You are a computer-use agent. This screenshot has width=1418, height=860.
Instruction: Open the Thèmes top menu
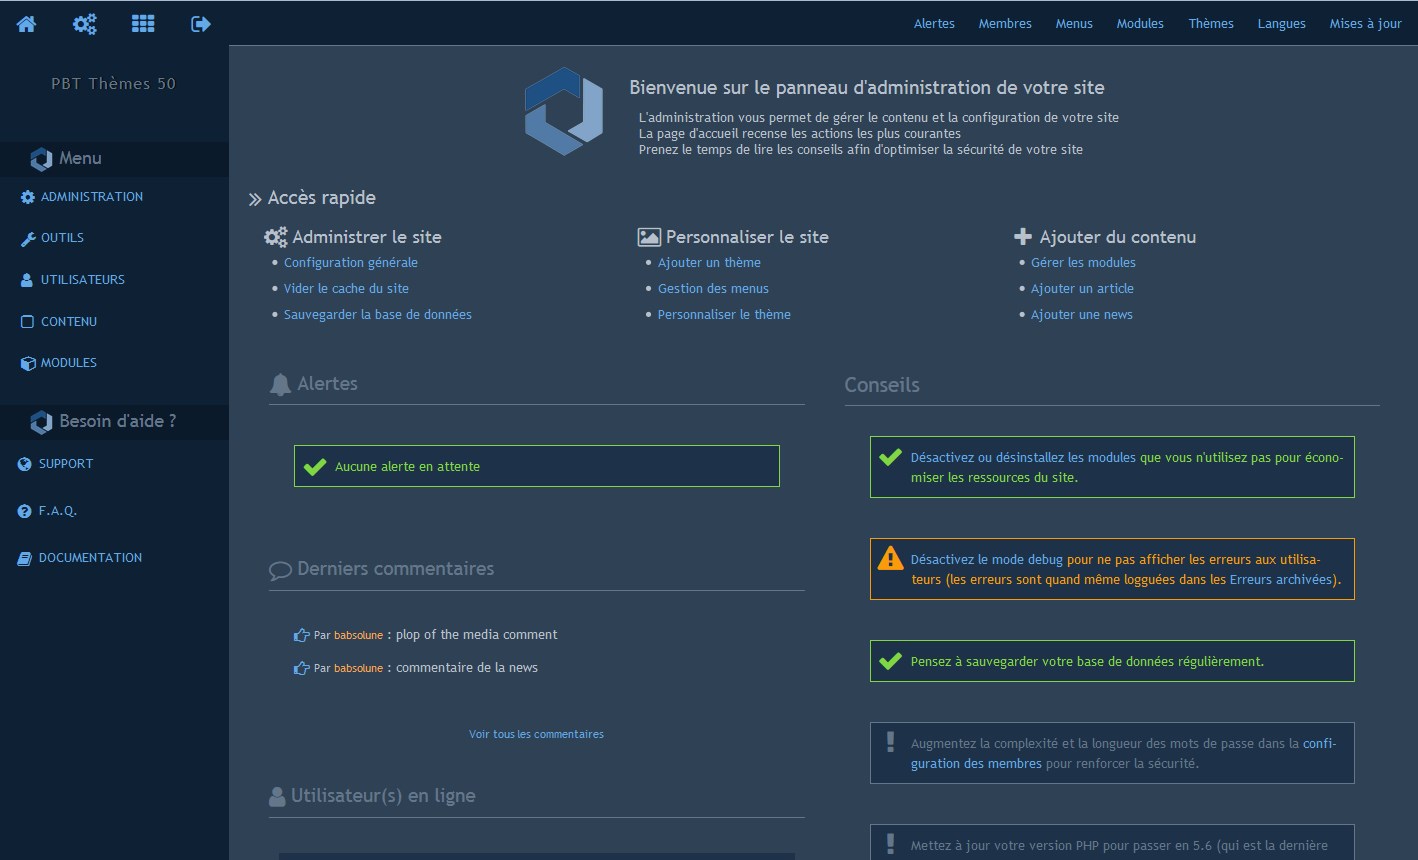tap(1211, 24)
